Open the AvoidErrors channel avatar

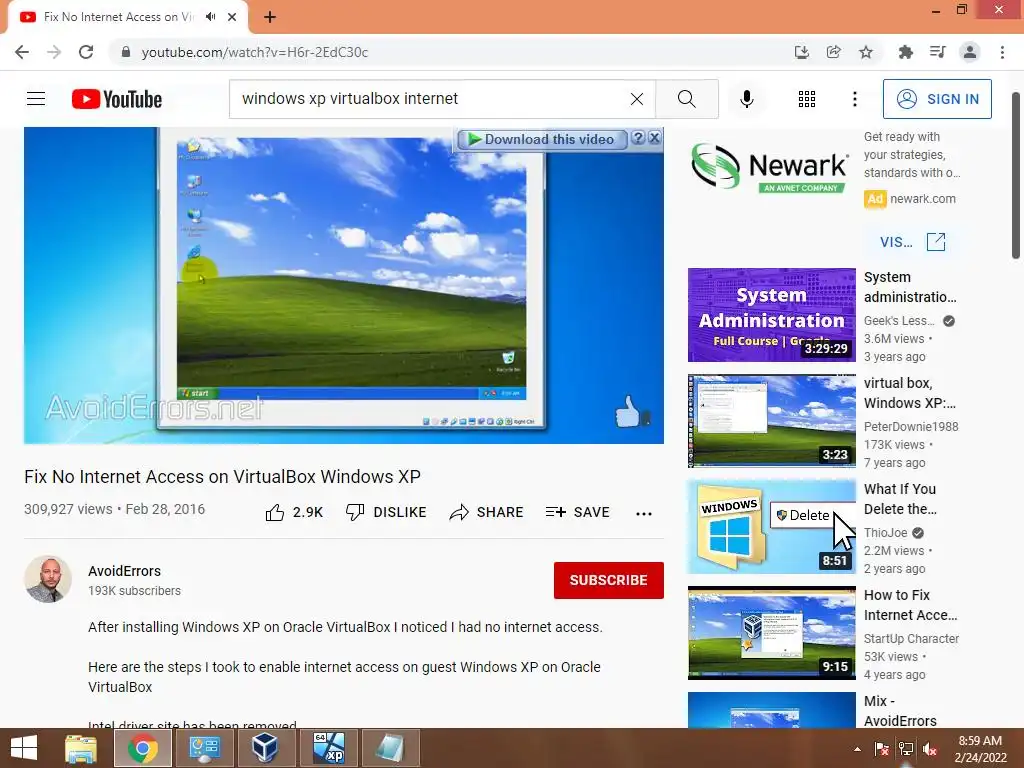tap(48, 579)
